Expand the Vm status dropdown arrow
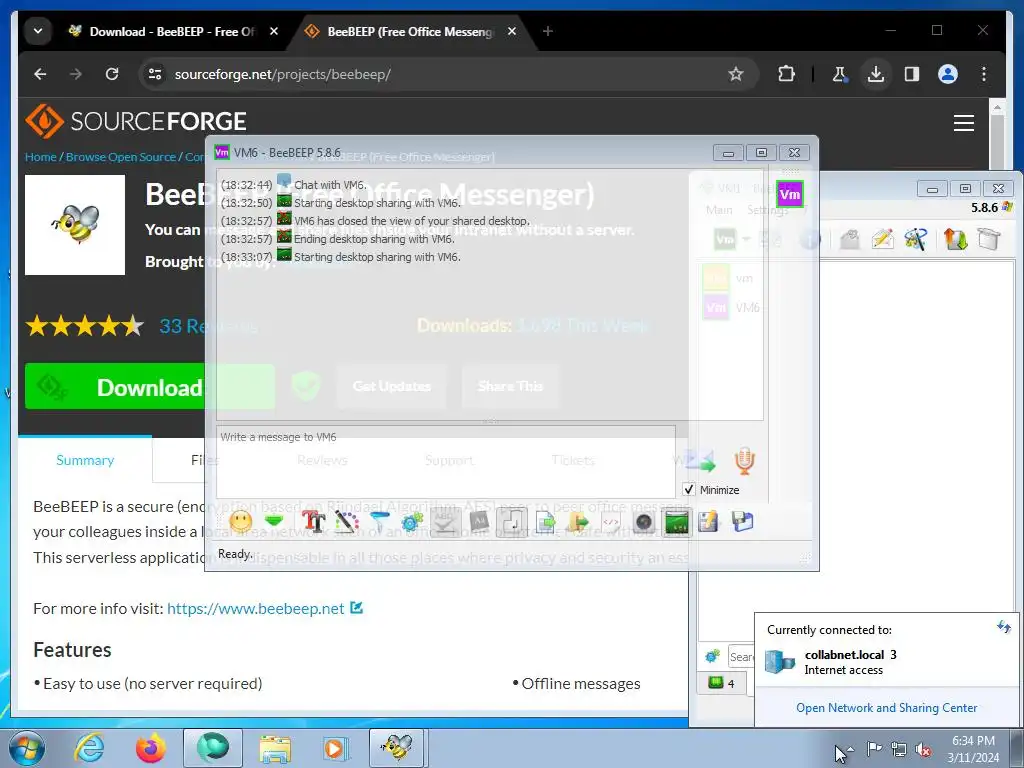The image size is (1024, 768). click(x=746, y=239)
